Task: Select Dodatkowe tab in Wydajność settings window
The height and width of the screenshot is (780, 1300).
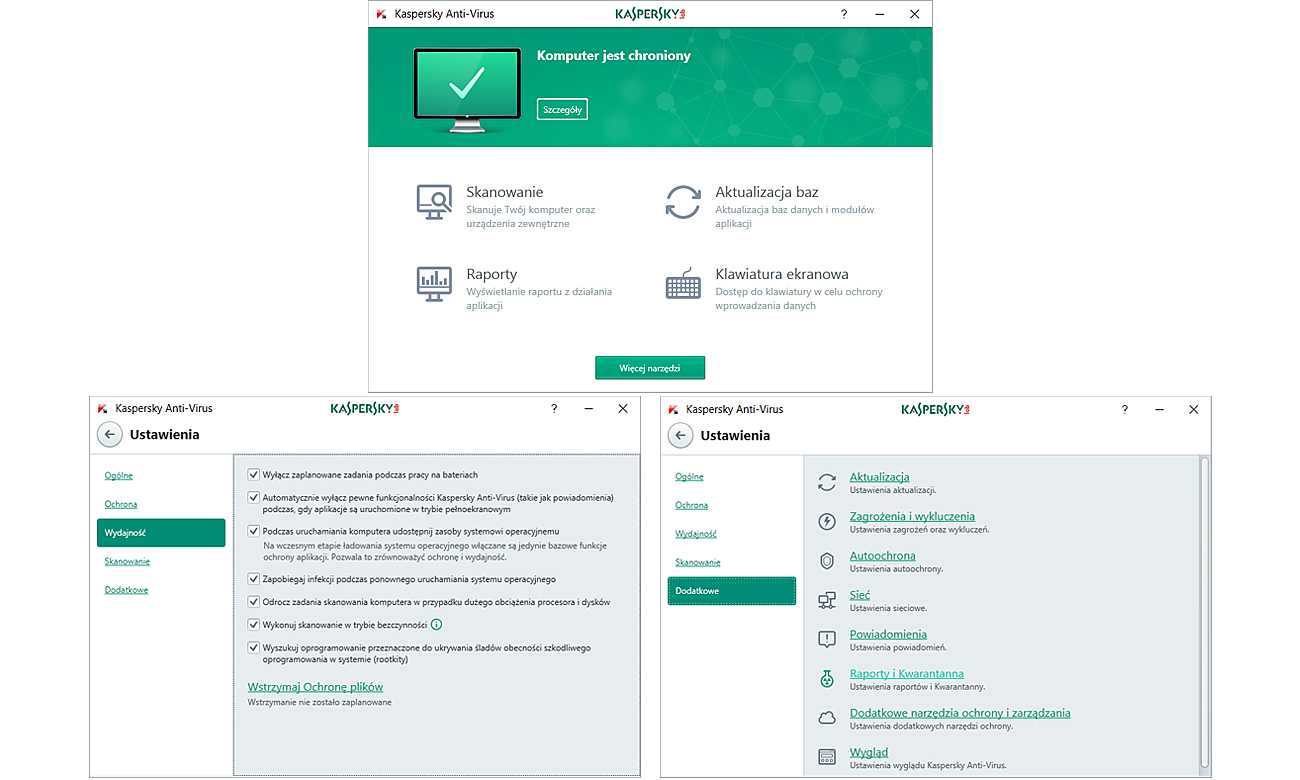Action: pos(126,590)
